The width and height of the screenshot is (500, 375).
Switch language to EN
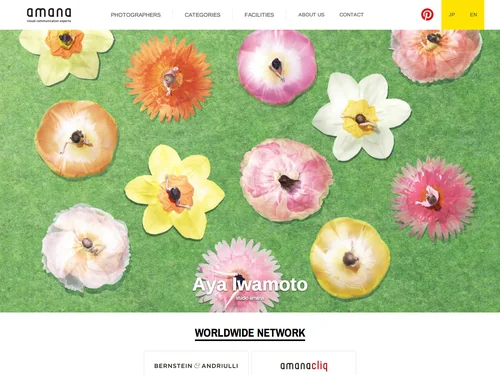point(473,15)
